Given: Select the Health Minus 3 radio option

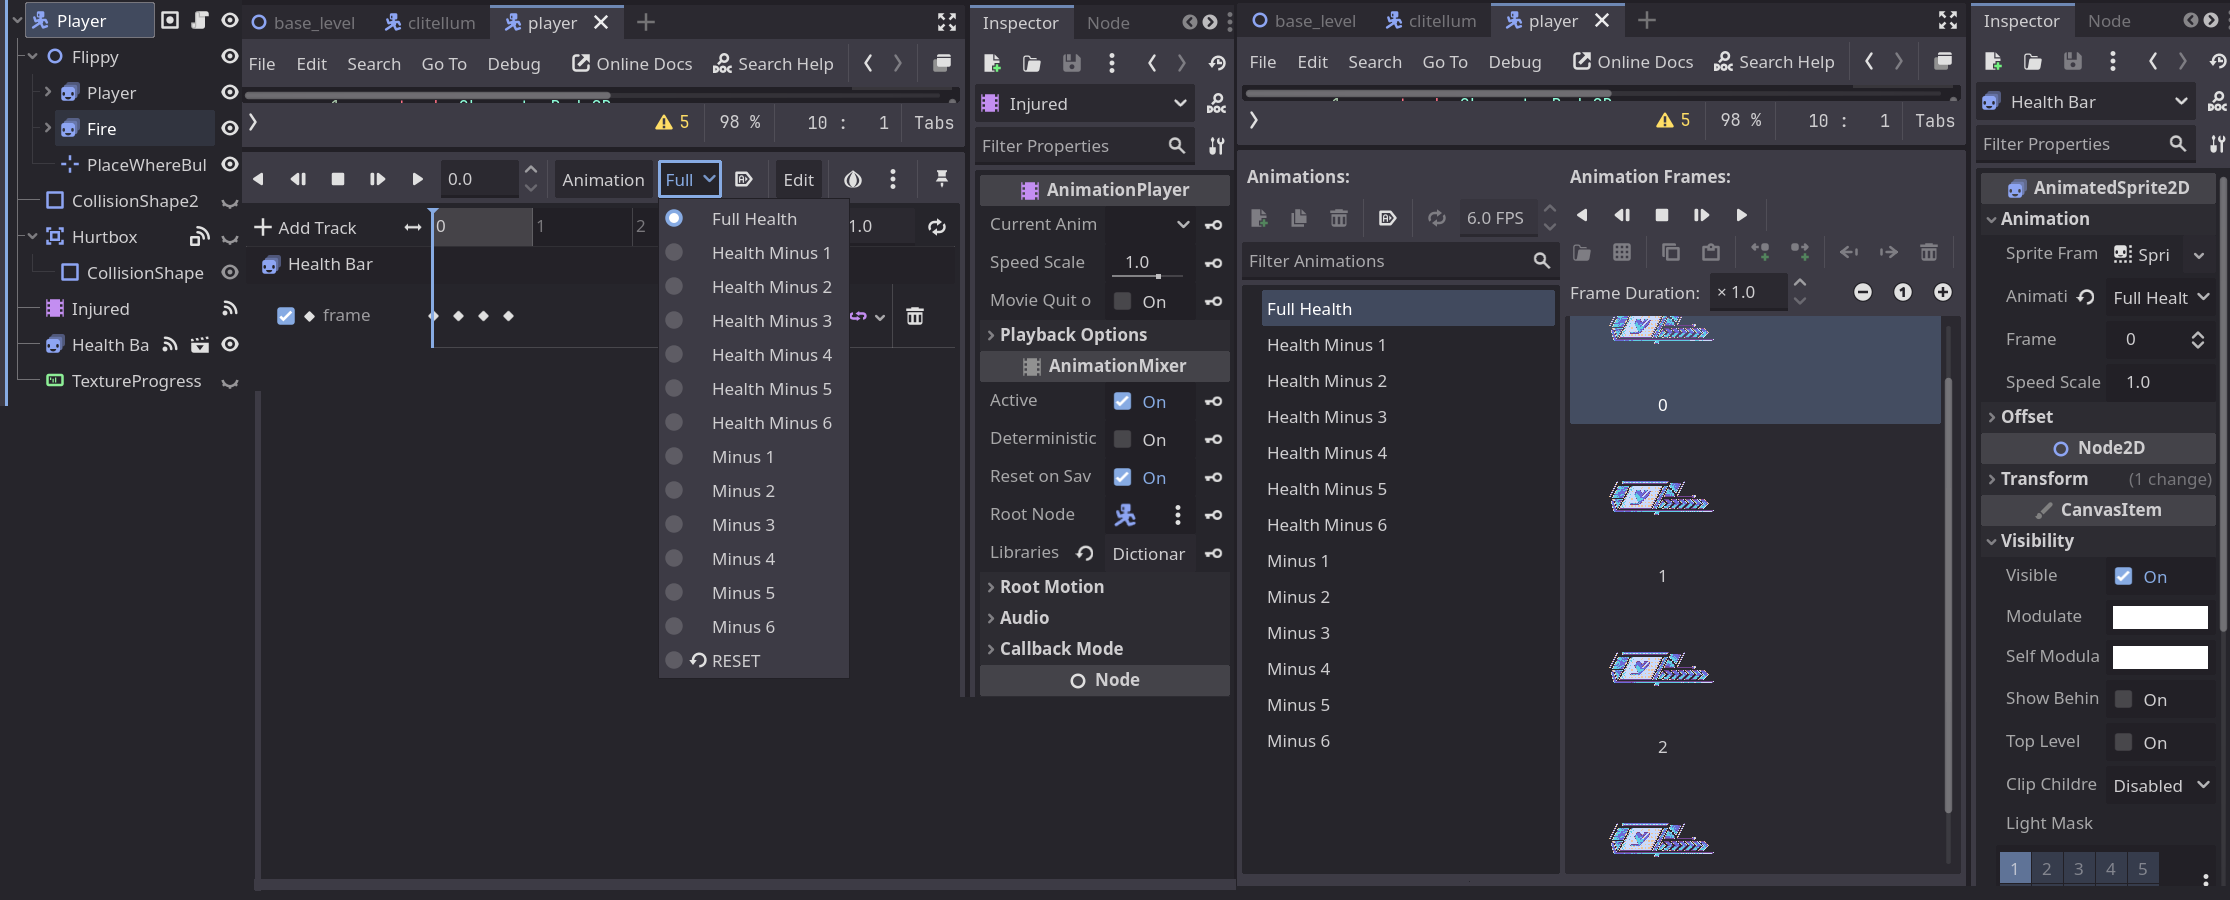Looking at the screenshot, I should 675,321.
